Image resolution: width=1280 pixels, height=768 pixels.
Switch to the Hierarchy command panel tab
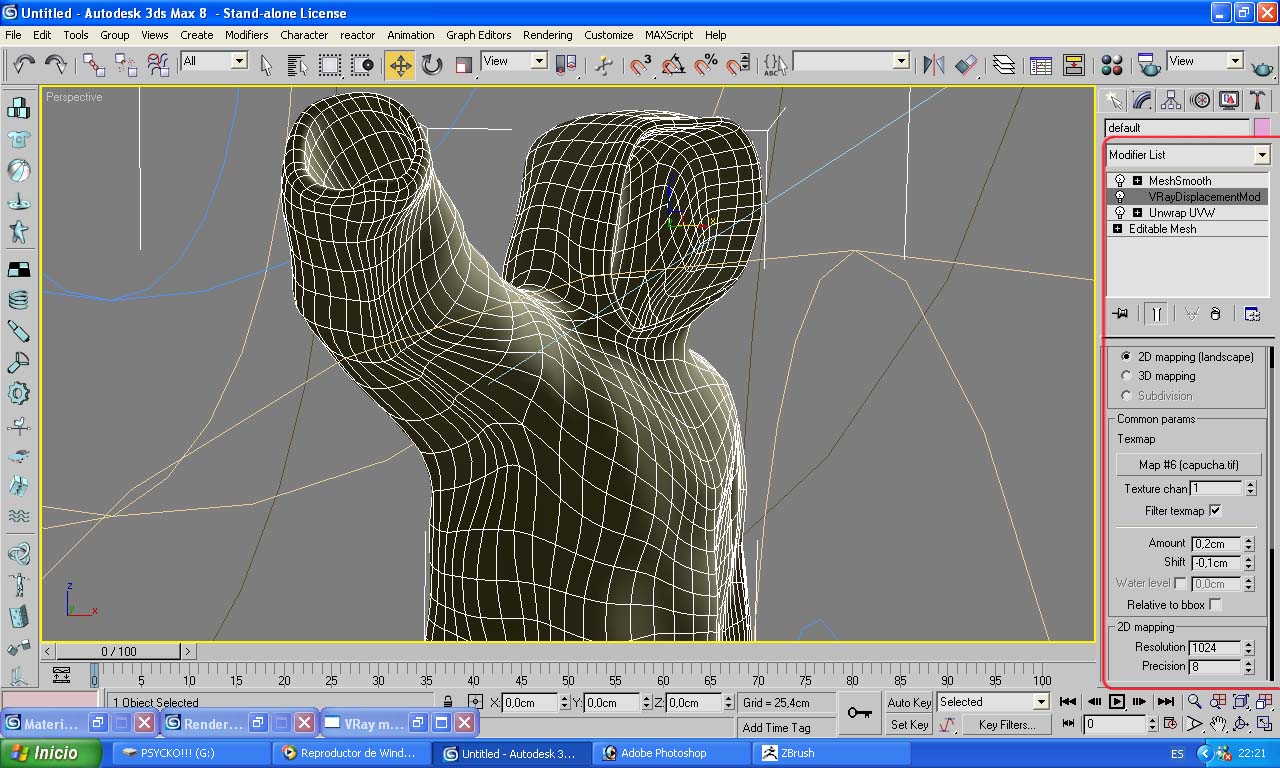pos(1171,100)
